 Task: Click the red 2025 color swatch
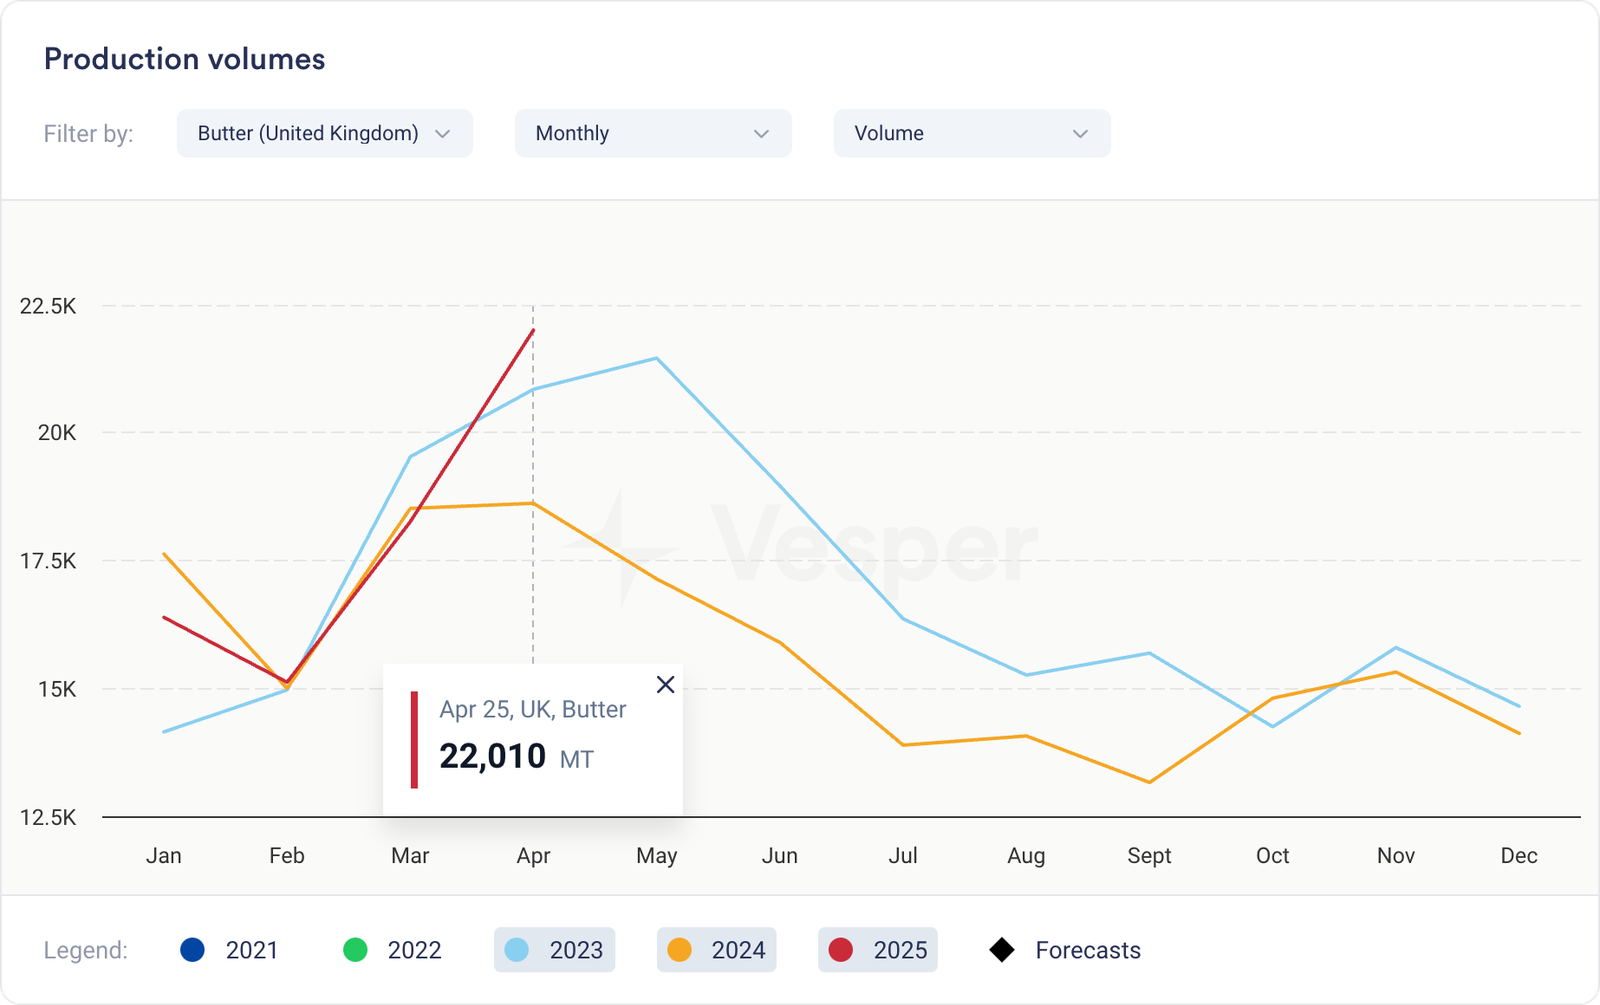tap(841, 950)
